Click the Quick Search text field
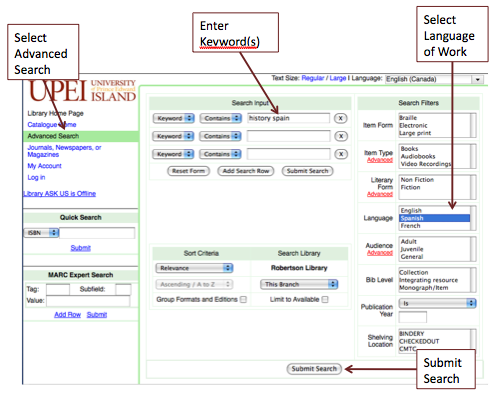Image resolution: width=502 pixels, height=399 pixels. tap(97, 233)
